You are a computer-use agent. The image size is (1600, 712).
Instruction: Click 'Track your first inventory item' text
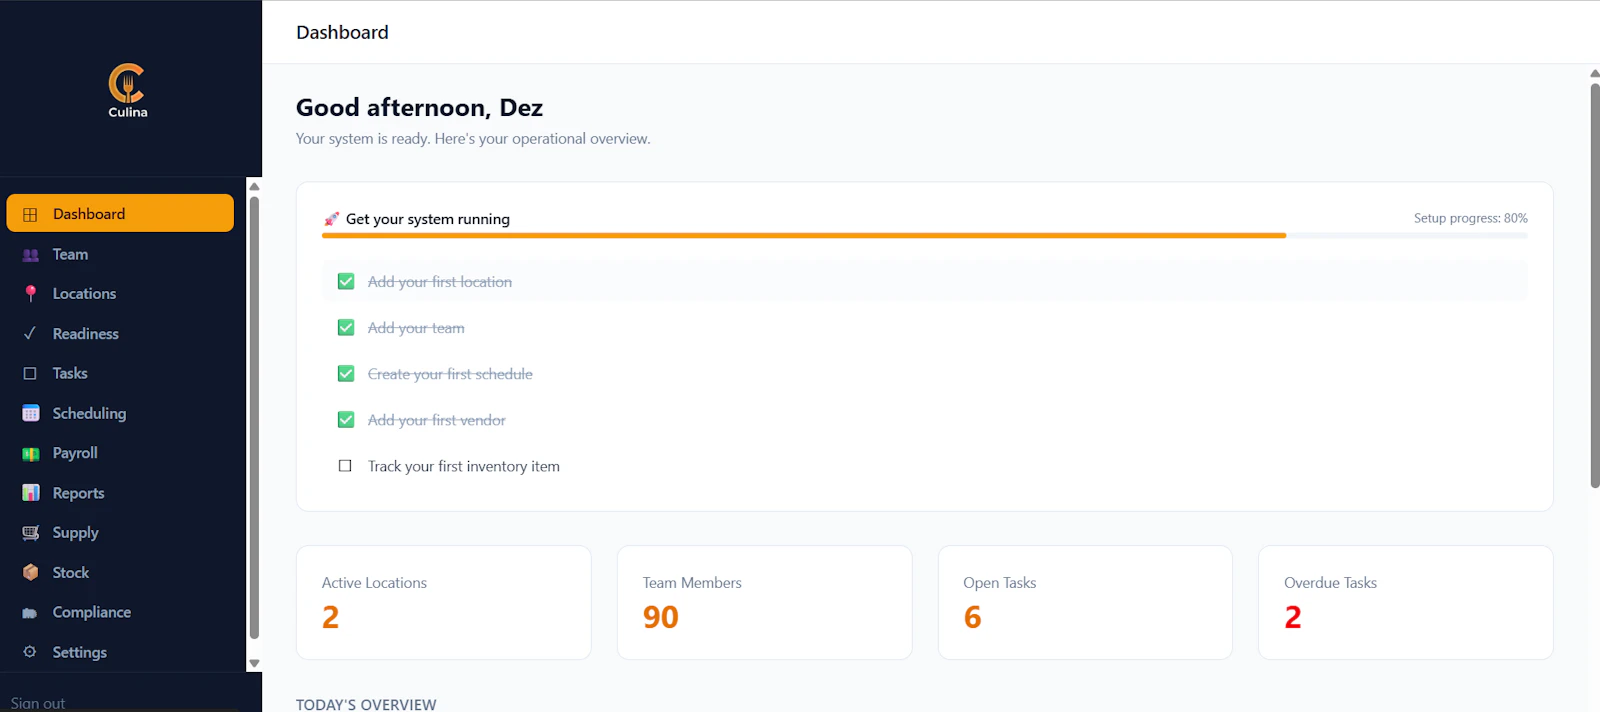pos(464,466)
